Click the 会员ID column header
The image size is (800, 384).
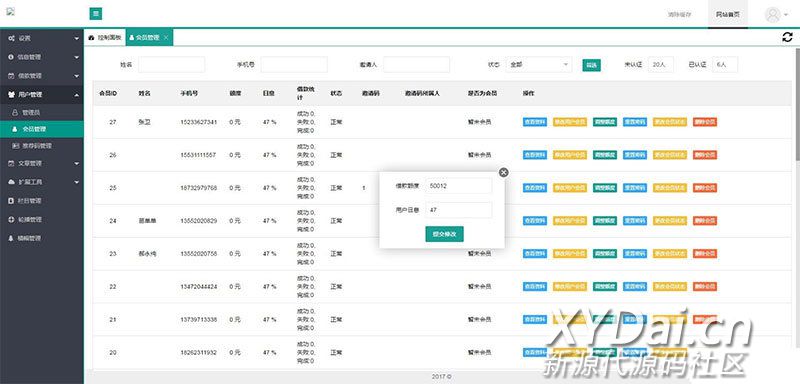click(108, 94)
